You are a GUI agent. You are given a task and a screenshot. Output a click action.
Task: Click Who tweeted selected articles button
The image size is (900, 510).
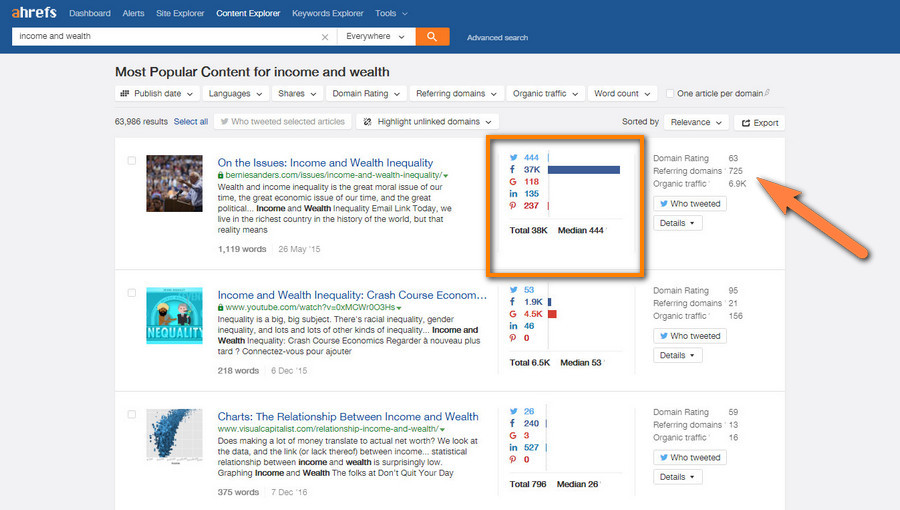coord(282,122)
